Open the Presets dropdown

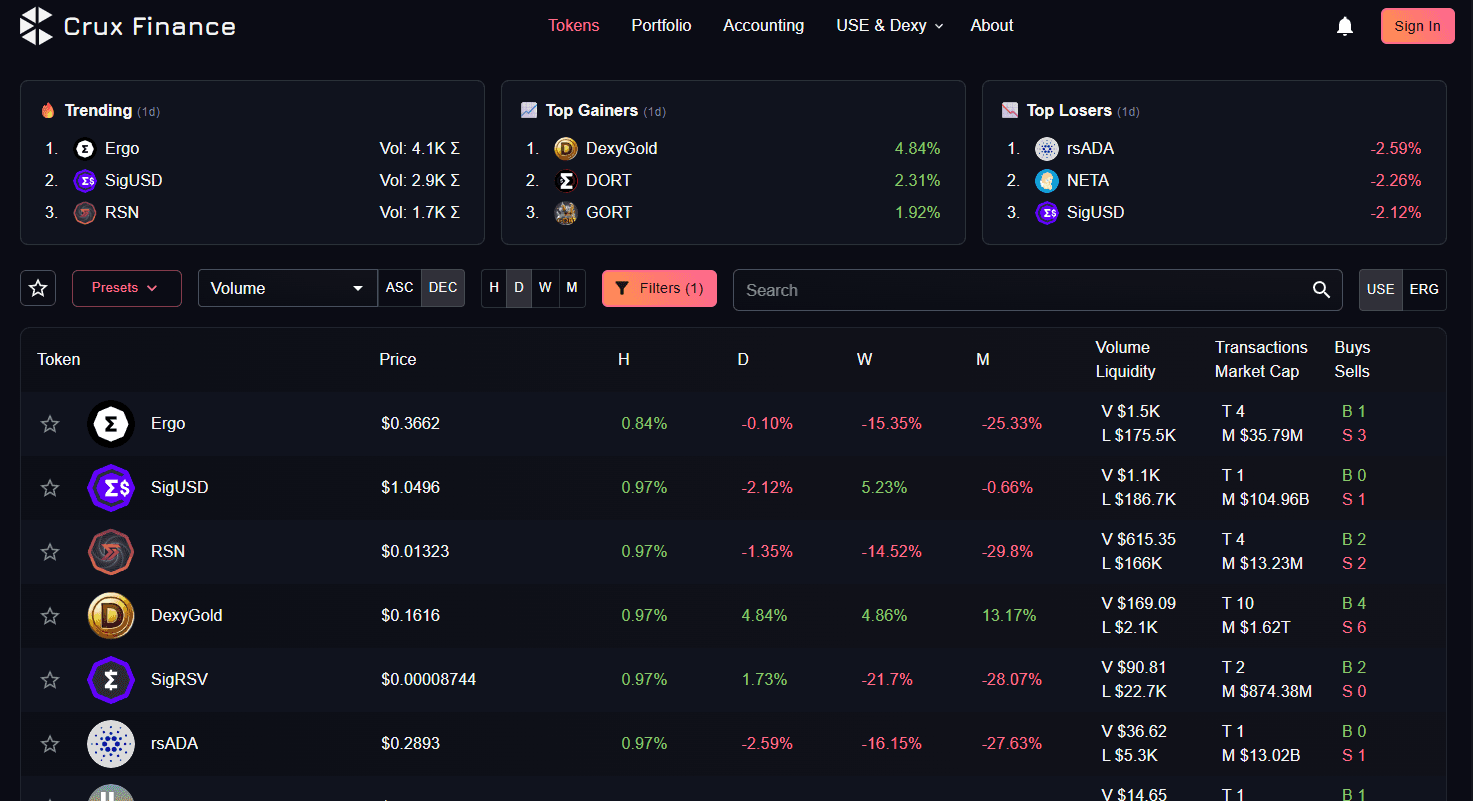click(x=126, y=288)
